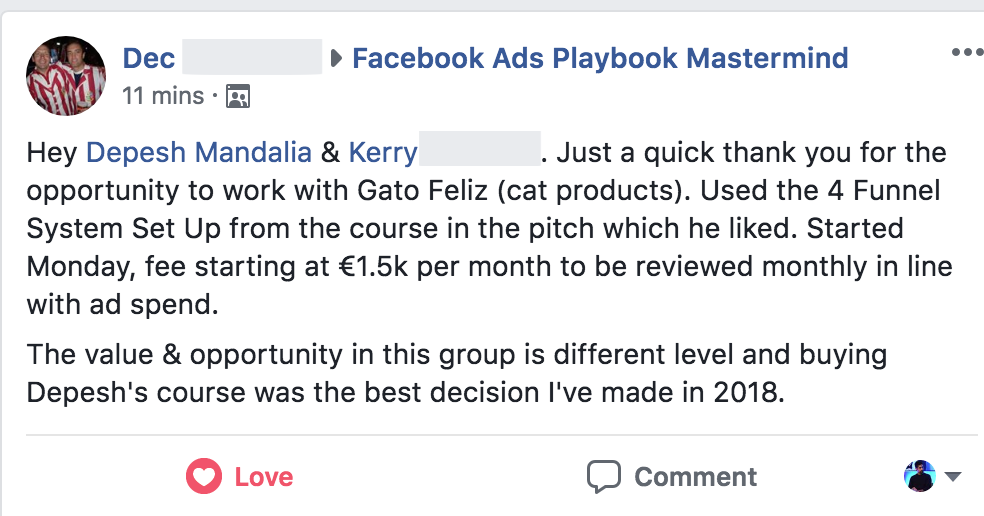Open the post options three-dot menu
The width and height of the screenshot is (984, 516).
[x=966, y=53]
